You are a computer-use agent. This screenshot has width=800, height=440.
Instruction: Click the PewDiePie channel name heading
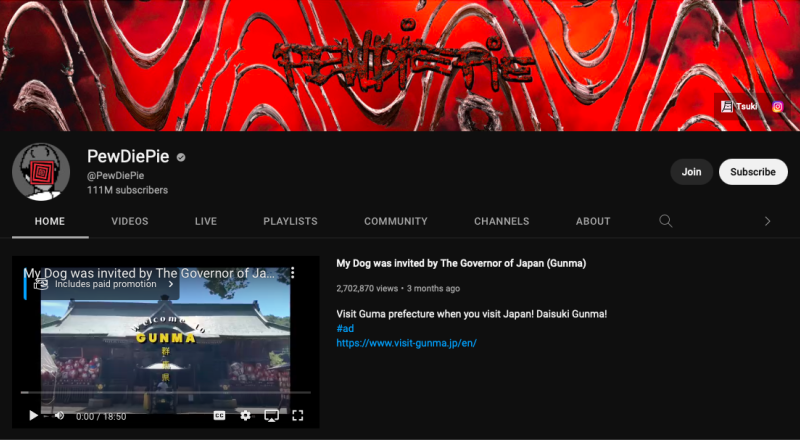(128, 157)
